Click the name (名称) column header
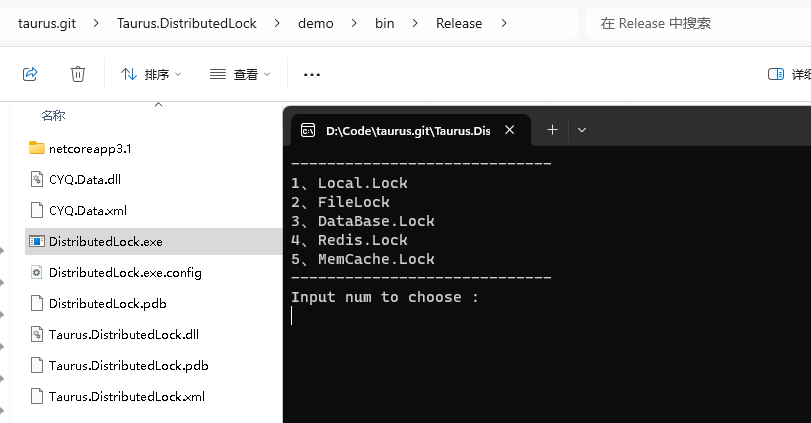 click(x=54, y=115)
